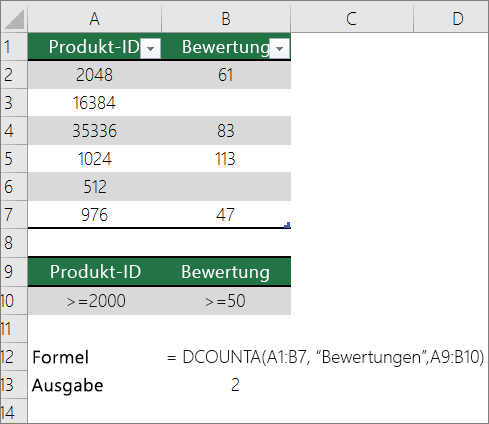The height and width of the screenshot is (424, 489).
Task: Select row 8 header
Action: (x=14, y=243)
